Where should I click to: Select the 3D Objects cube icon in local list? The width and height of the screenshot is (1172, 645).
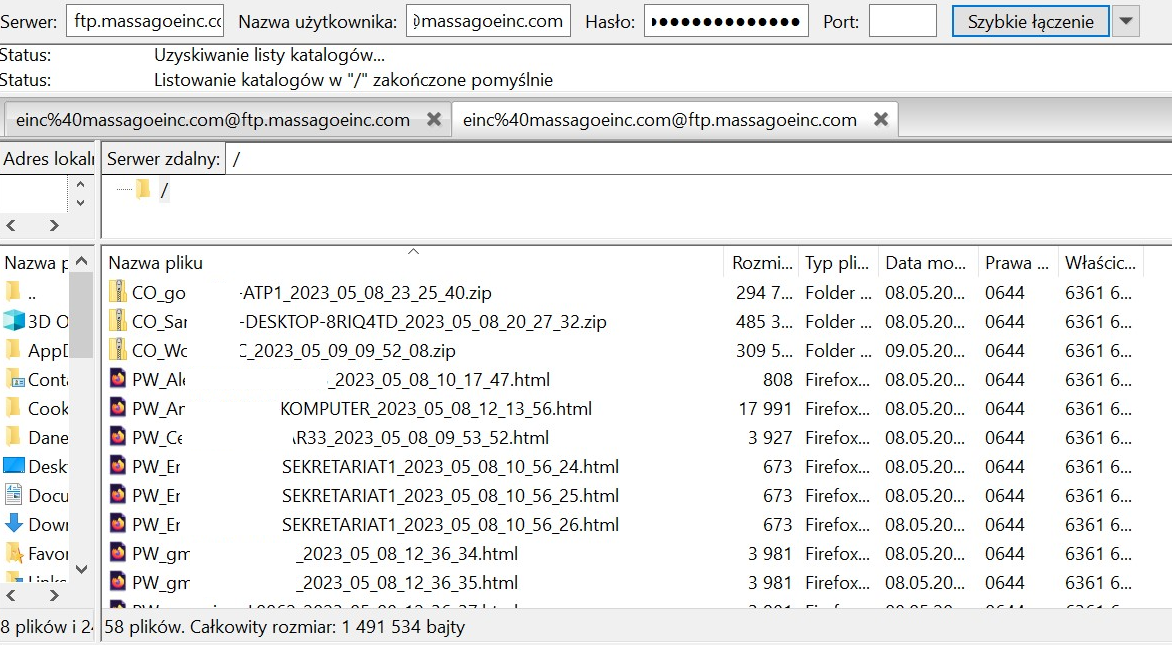coord(13,321)
